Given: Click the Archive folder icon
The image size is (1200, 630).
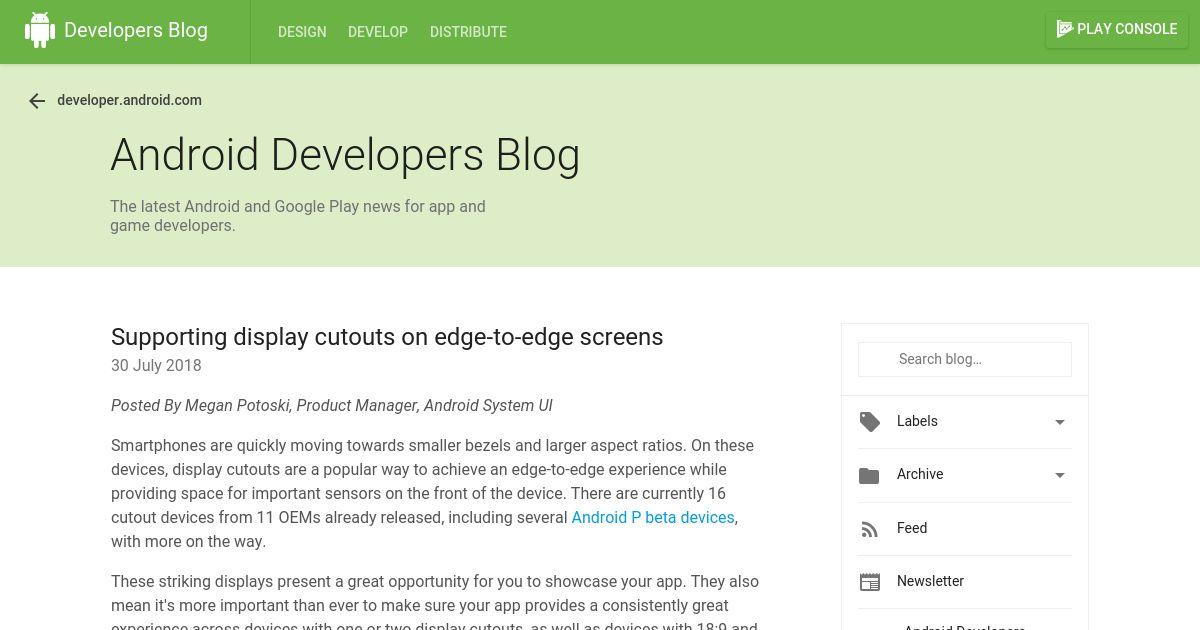Looking at the screenshot, I should click(869, 476).
